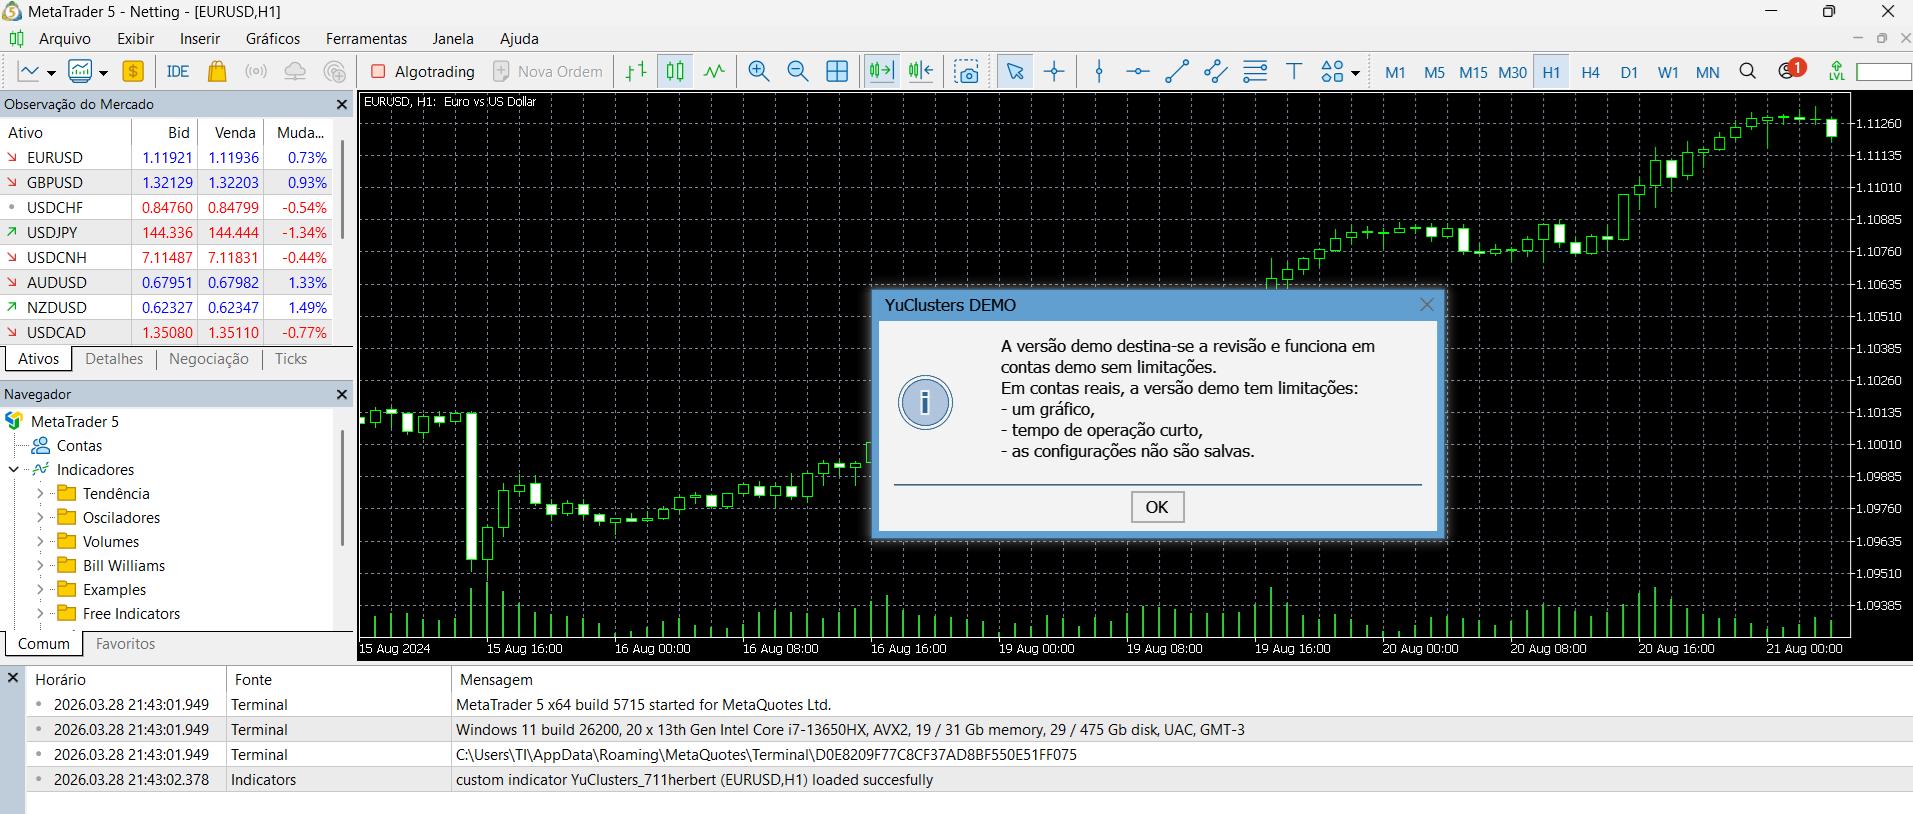
Task: Open the Inserir menu
Action: coord(200,39)
